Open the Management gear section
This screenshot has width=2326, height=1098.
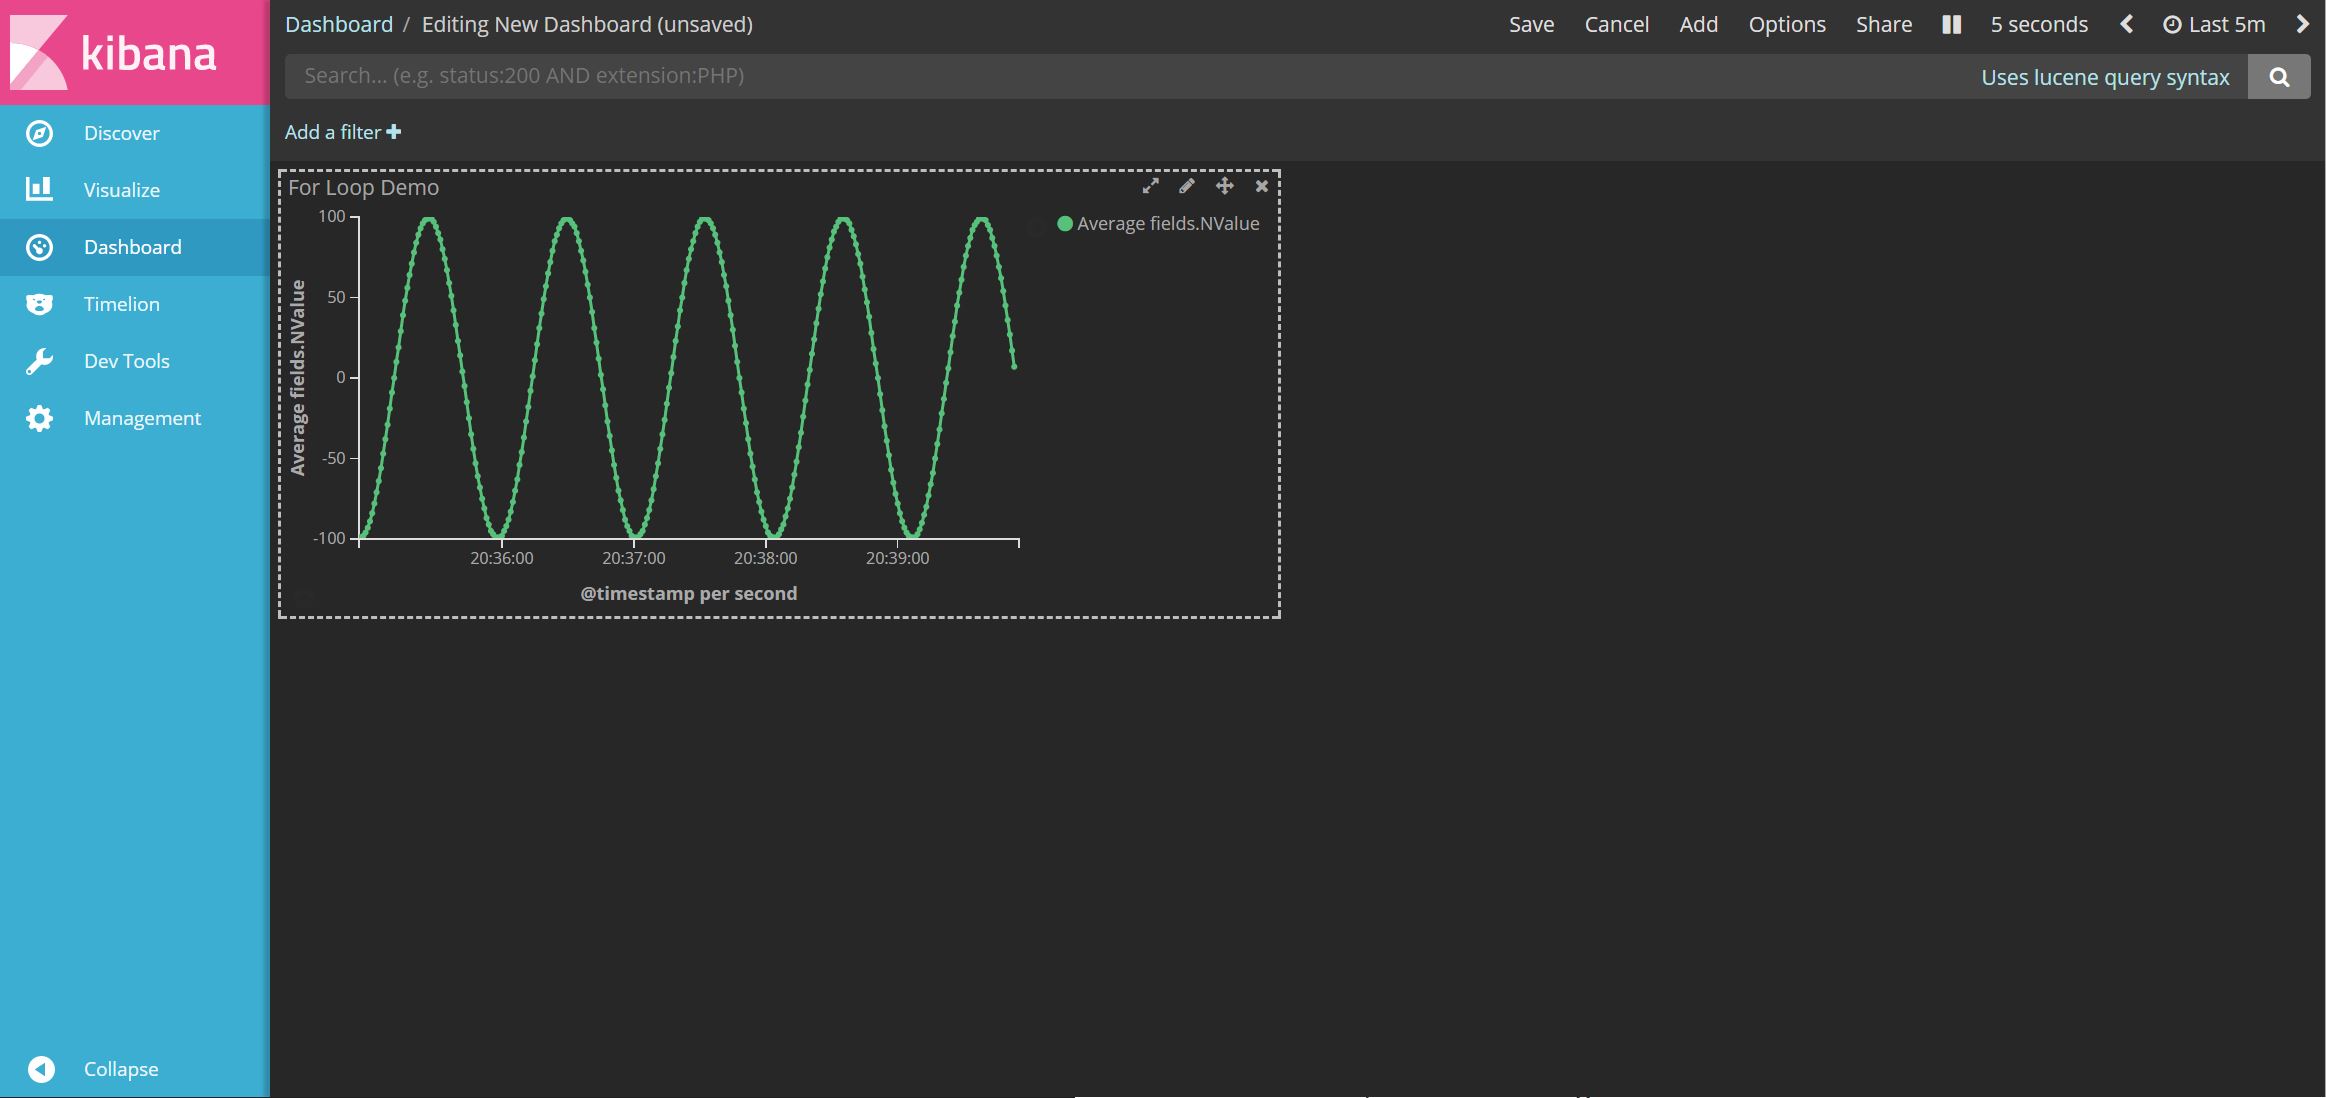[40, 418]
